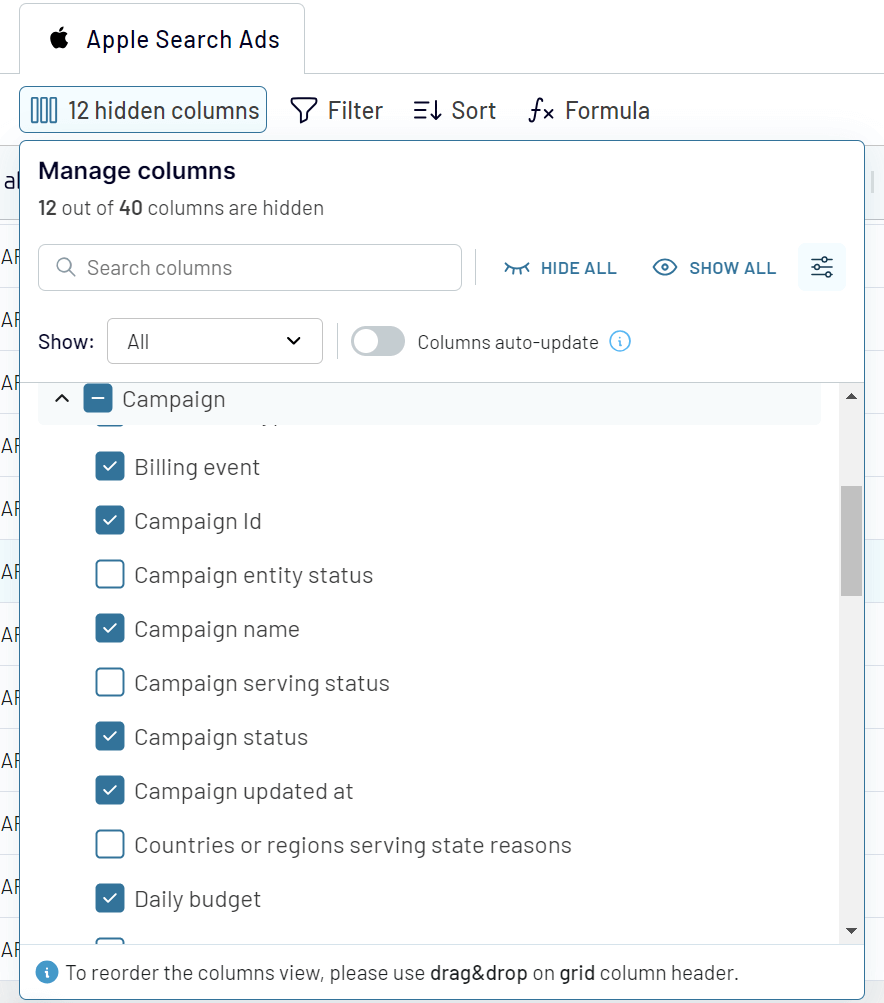
Task: Uncheck the Campaign name checkbox
Action: [x=110, y=628]
